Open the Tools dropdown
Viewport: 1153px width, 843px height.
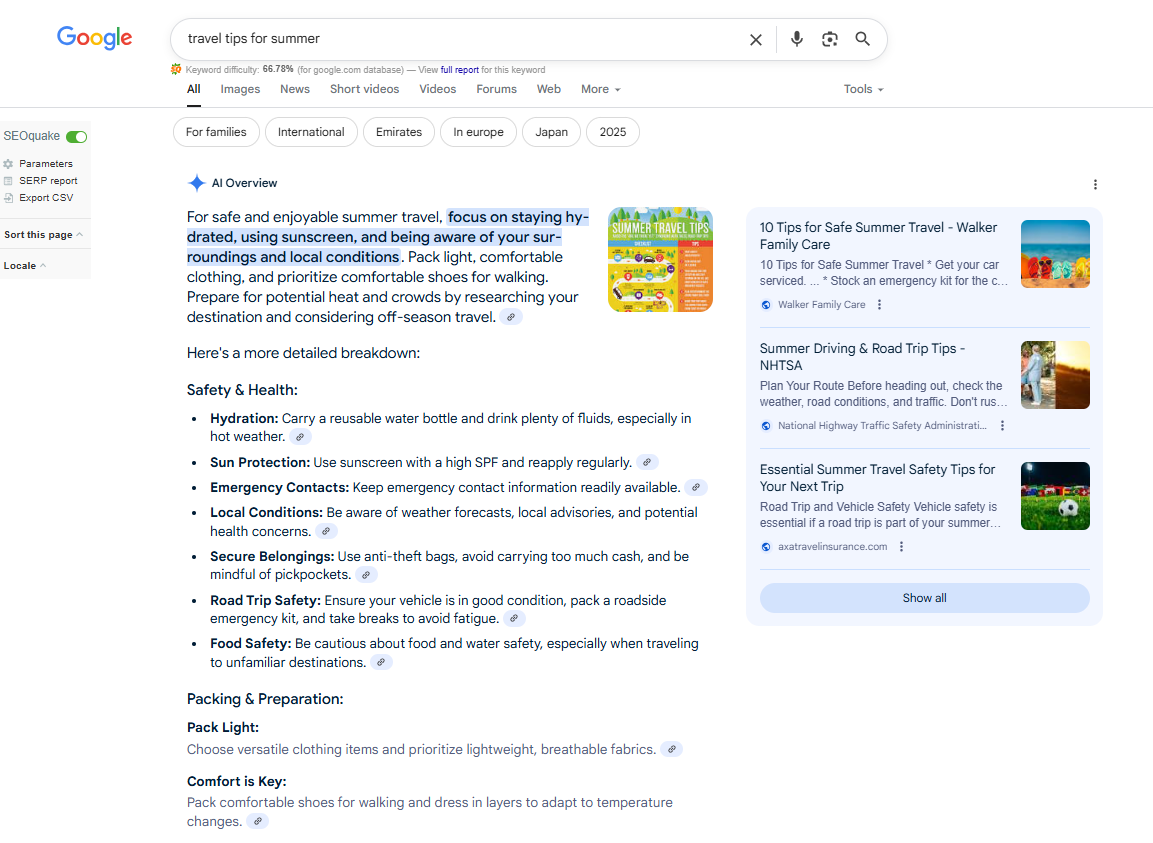(863, 89)
